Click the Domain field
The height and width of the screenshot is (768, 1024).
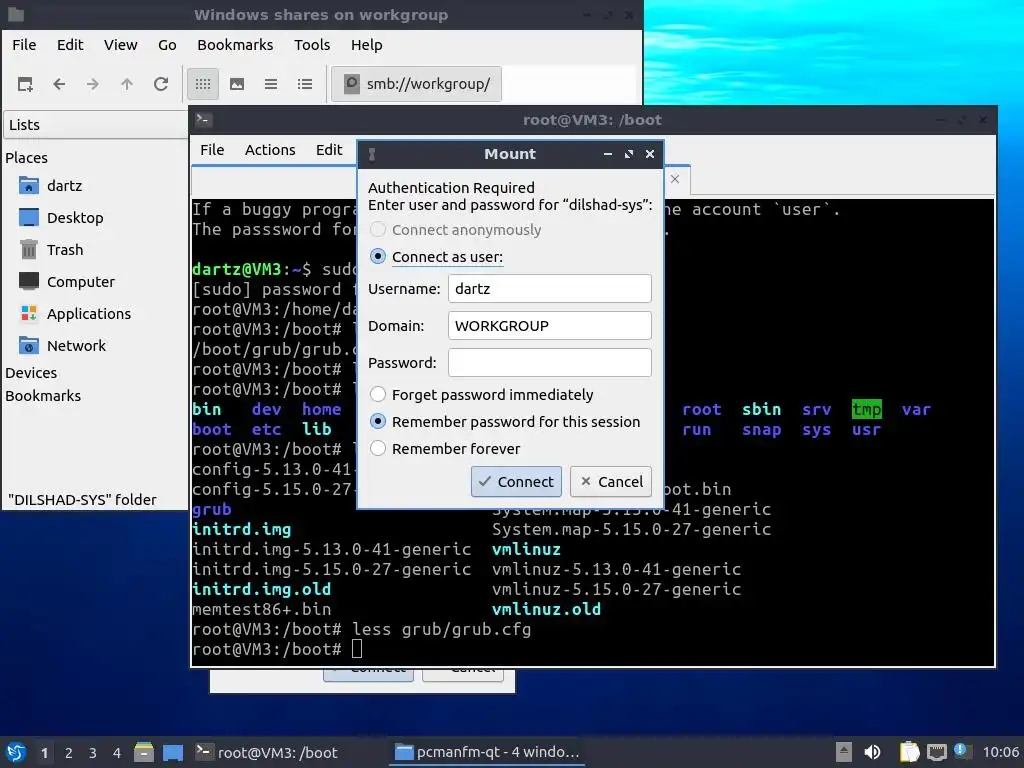pos(550,326)
